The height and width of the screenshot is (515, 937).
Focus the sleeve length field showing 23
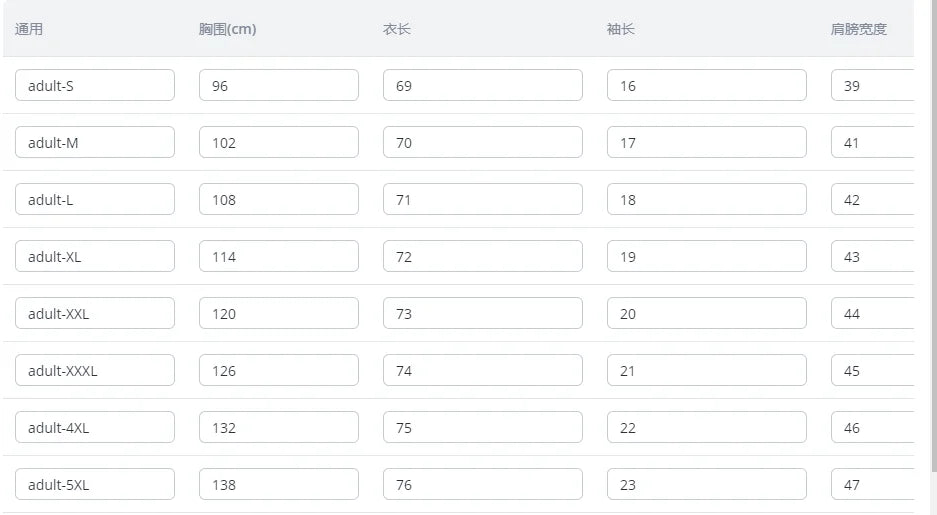coord(706,484)
